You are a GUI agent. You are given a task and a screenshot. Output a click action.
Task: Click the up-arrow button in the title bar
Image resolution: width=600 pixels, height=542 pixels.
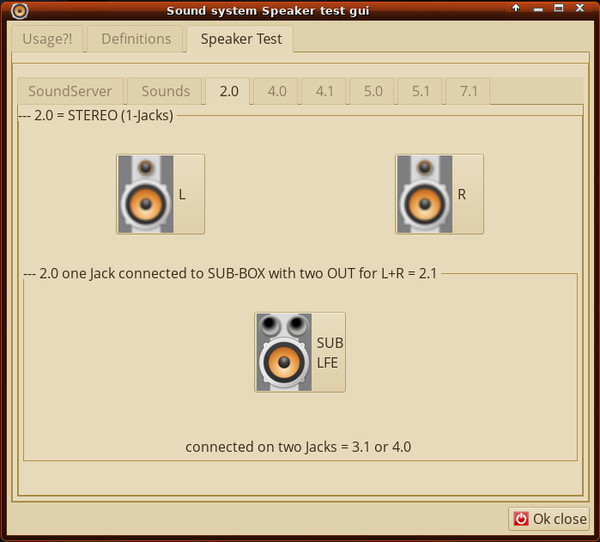[x=516, y=9]
